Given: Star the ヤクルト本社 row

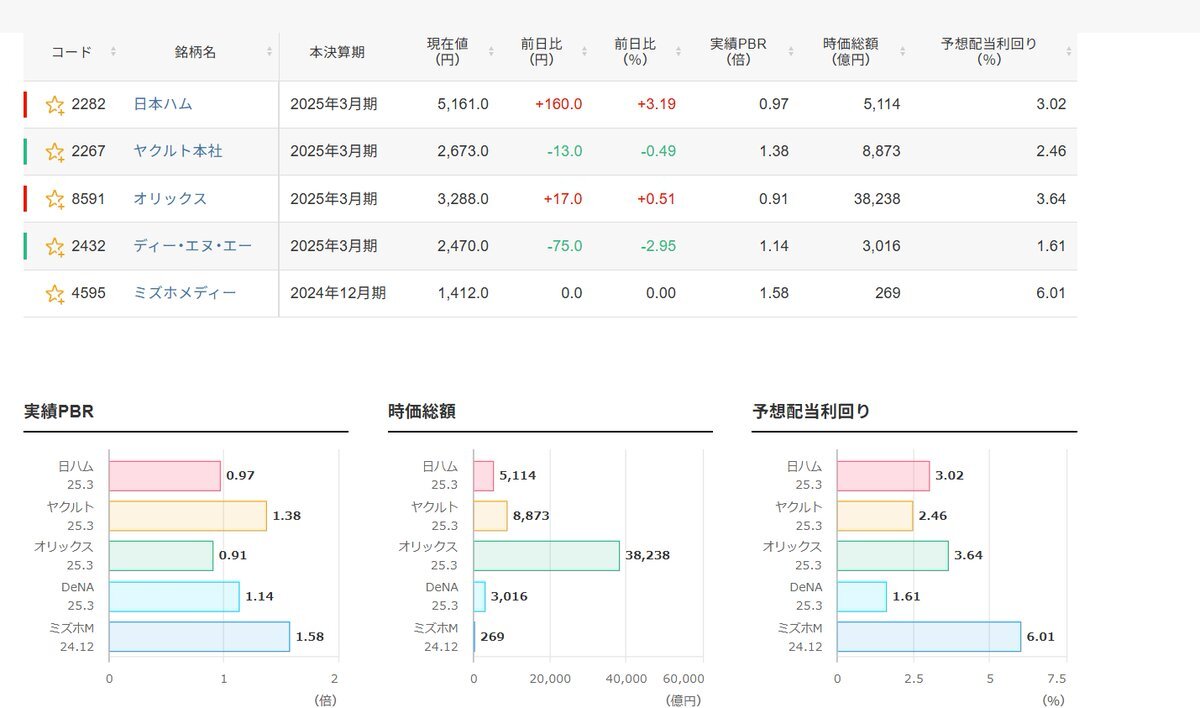Looking at the screenshot, I should click(55, 152).
